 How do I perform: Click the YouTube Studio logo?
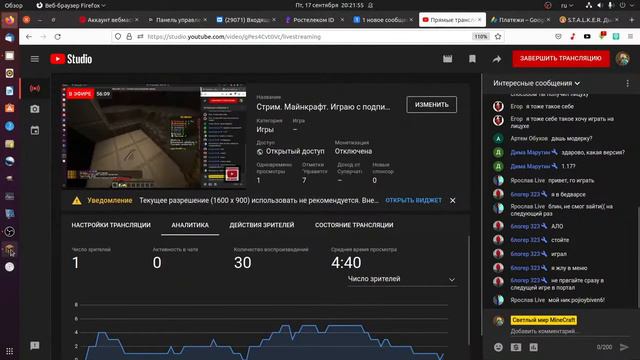[71, 59]
